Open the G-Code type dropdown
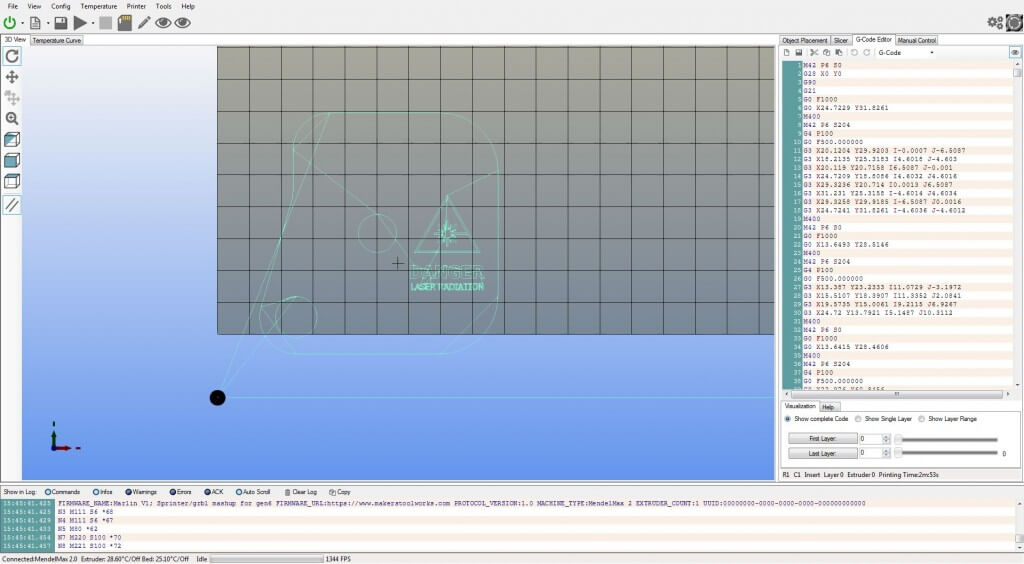 pos(905,52)
